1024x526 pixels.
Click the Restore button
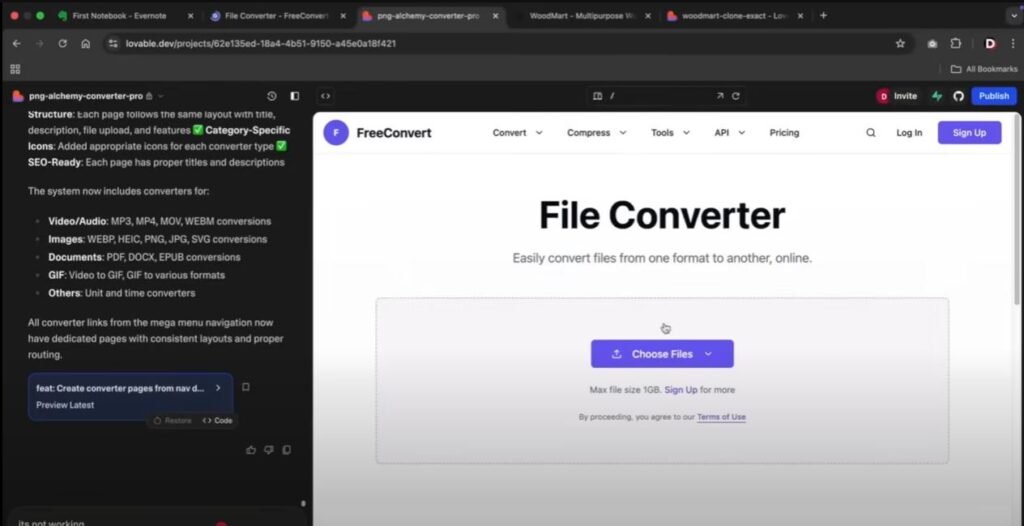173,421
